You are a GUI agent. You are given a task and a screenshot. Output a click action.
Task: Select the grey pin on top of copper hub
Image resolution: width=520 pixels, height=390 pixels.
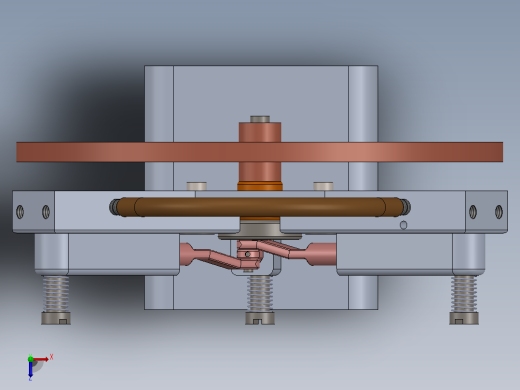(x=260, y=119)
